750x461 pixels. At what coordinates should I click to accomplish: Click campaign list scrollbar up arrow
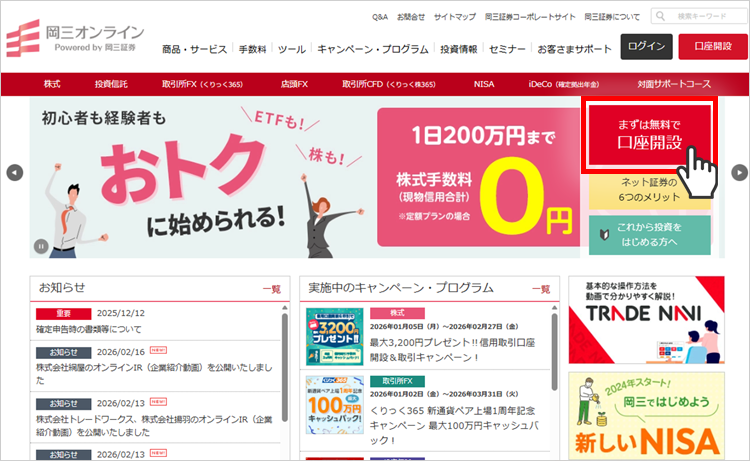click(x=554, y=308)
